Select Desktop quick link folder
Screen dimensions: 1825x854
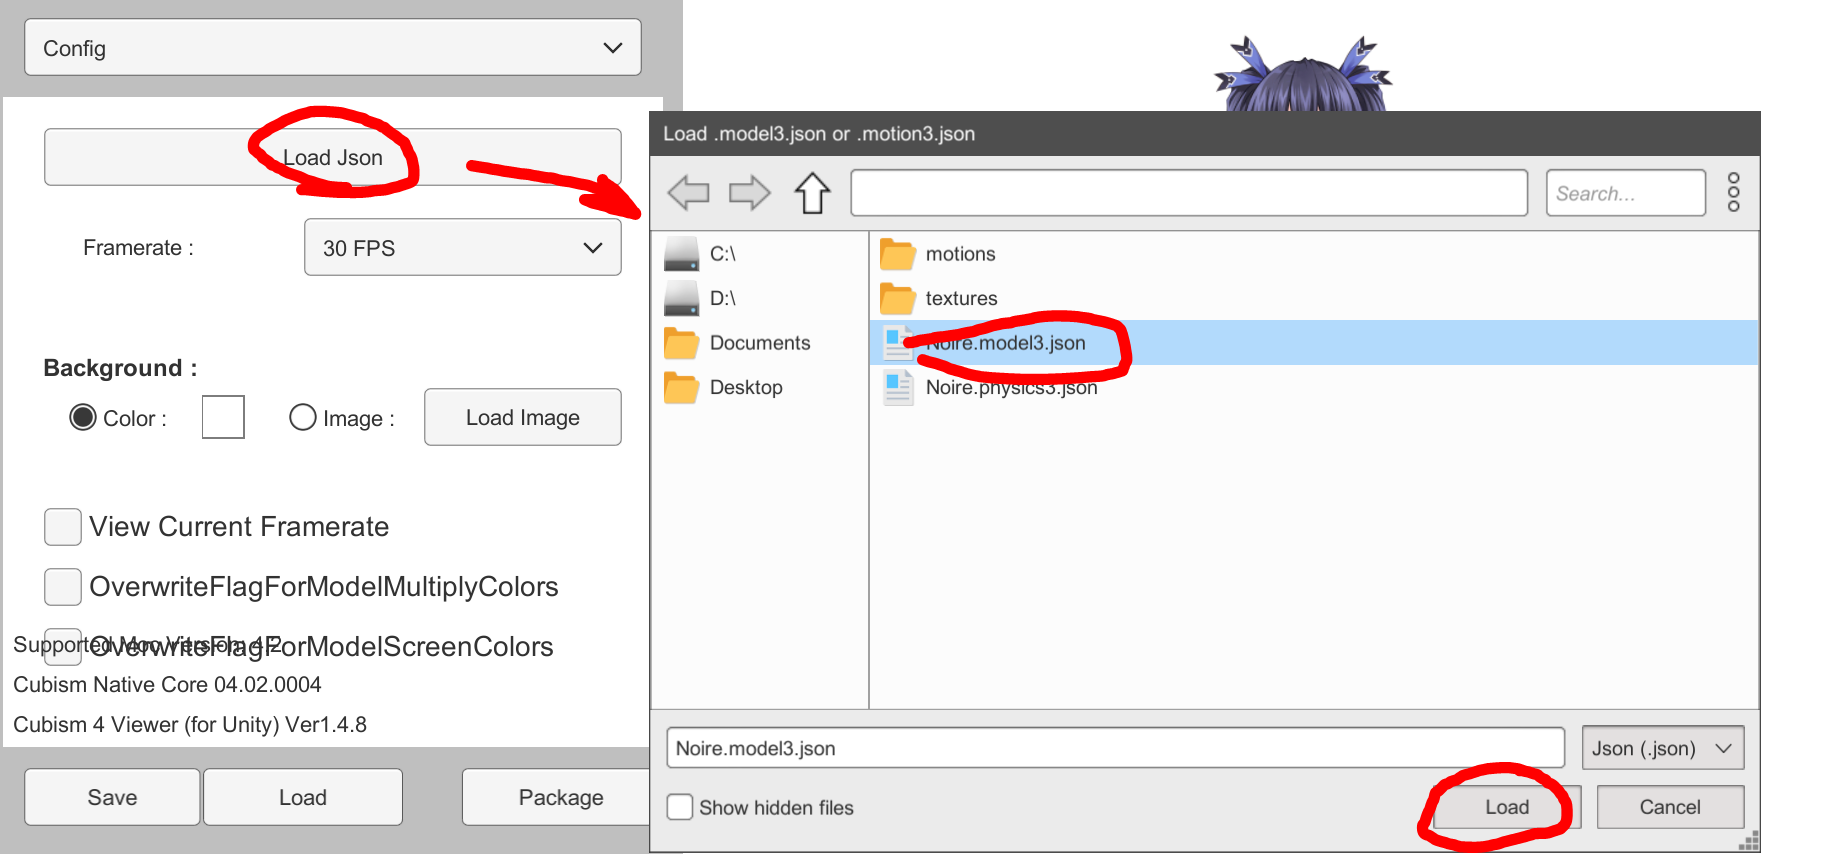click(760, 387)
